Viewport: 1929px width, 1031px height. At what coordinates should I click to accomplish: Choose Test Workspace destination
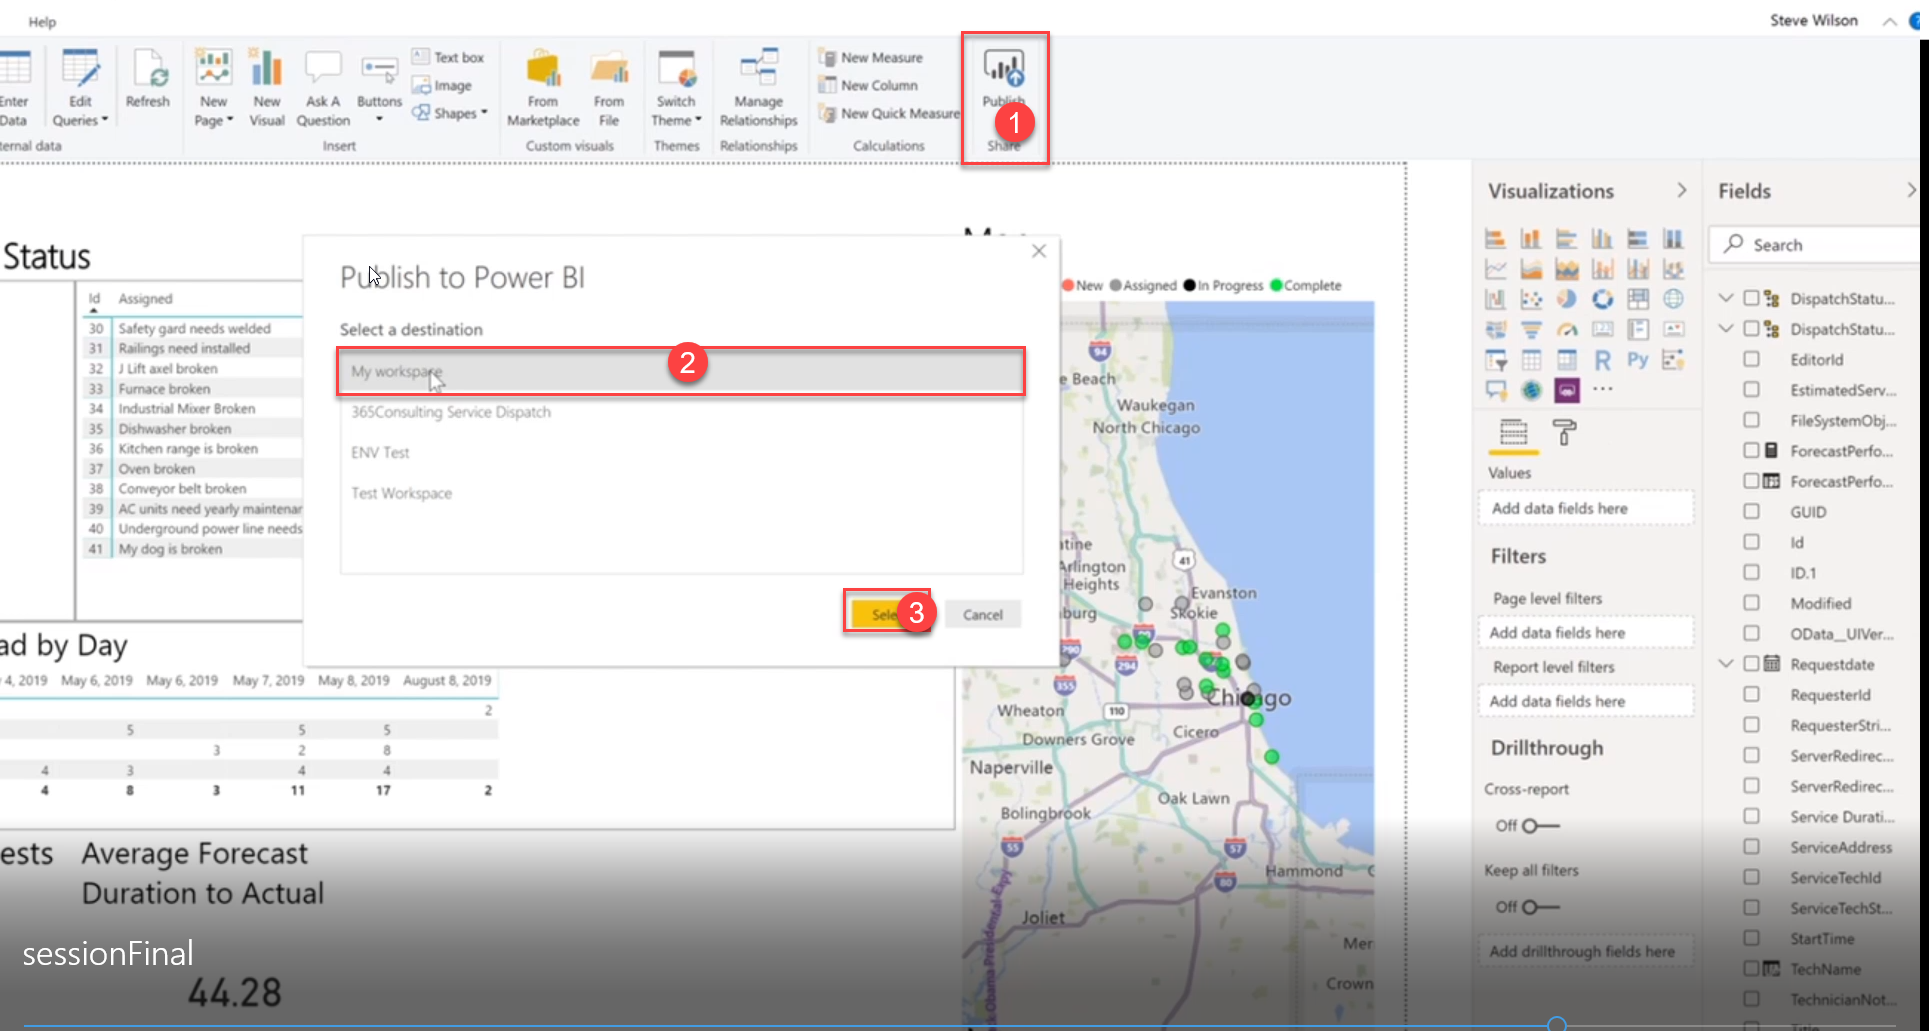click(x=681, y=494)
